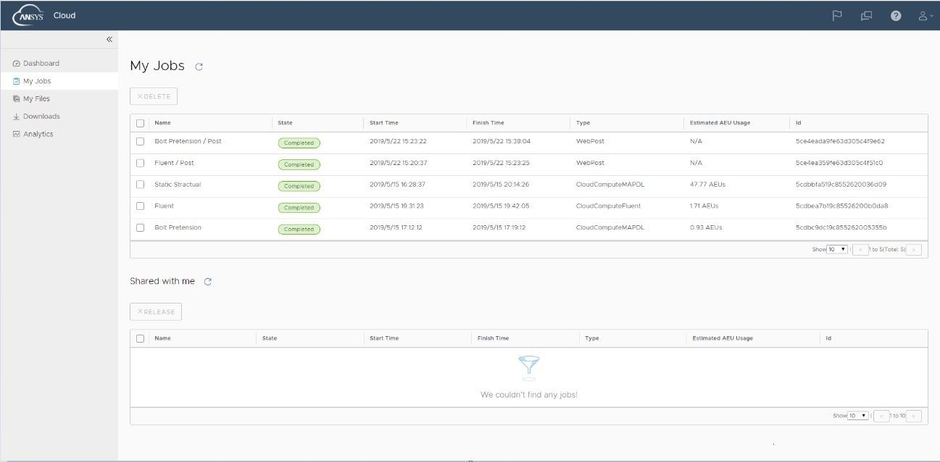Select the Static Structual job checkbox
Image resolution: width=940 pixels, height=462 pixels.
tap(140, 185)
